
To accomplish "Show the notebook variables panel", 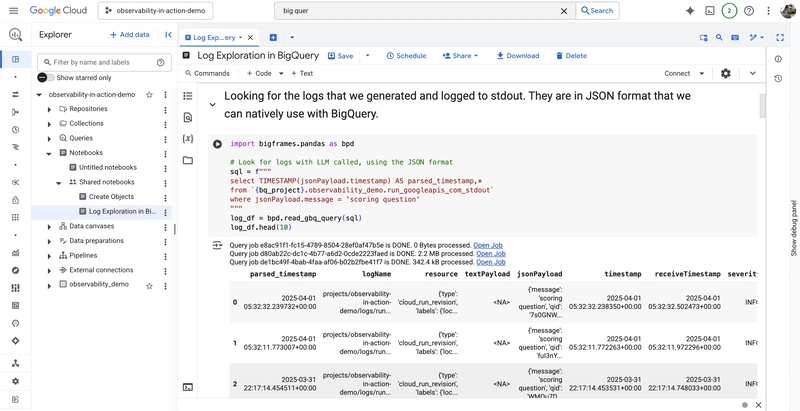I will point(188,138).
